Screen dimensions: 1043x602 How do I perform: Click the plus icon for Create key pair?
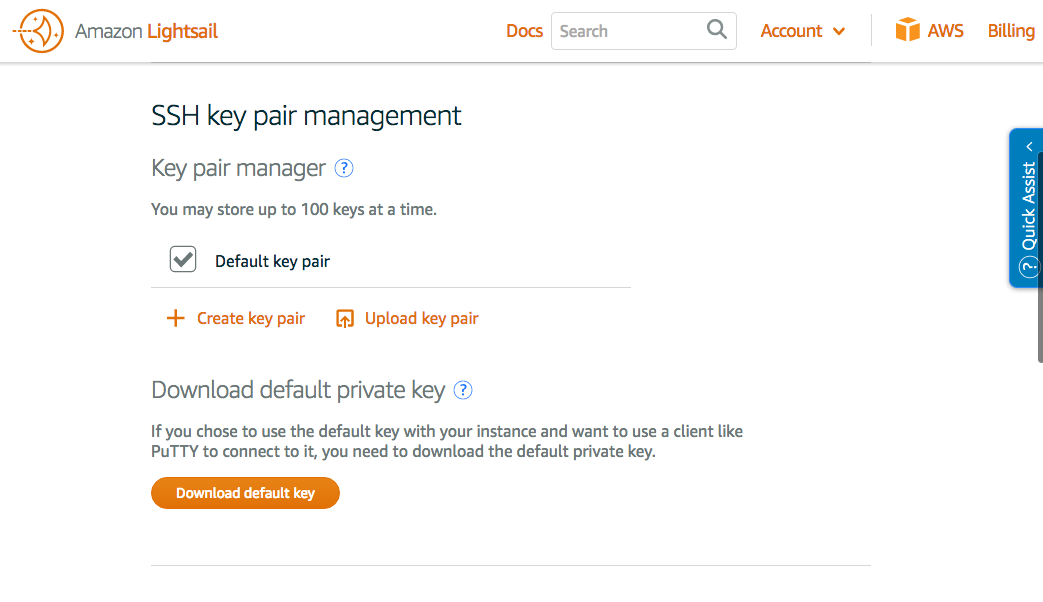point(176,318)
